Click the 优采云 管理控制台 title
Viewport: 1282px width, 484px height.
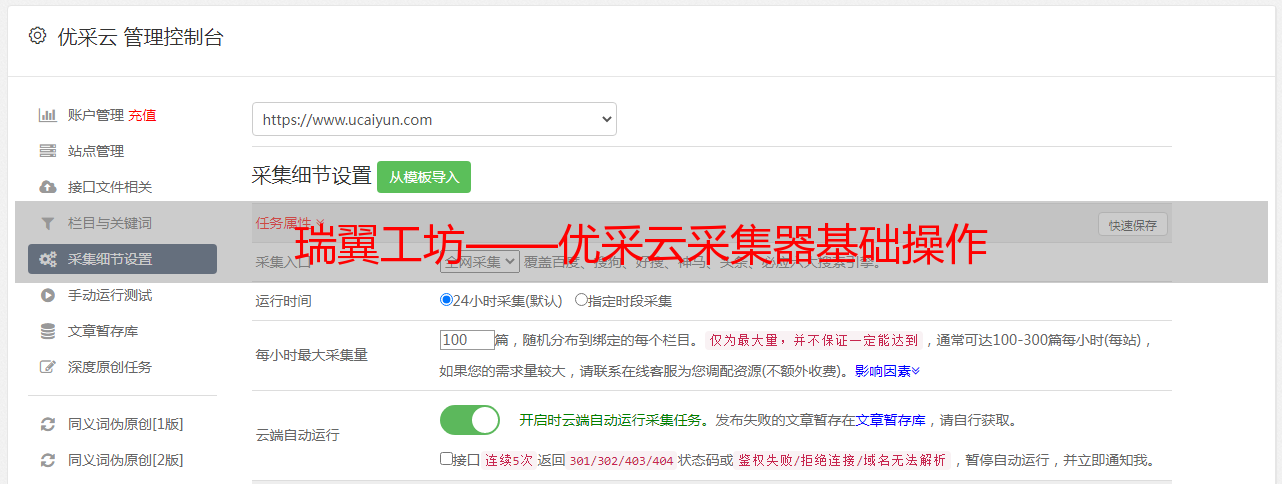(x=140, y=37)
